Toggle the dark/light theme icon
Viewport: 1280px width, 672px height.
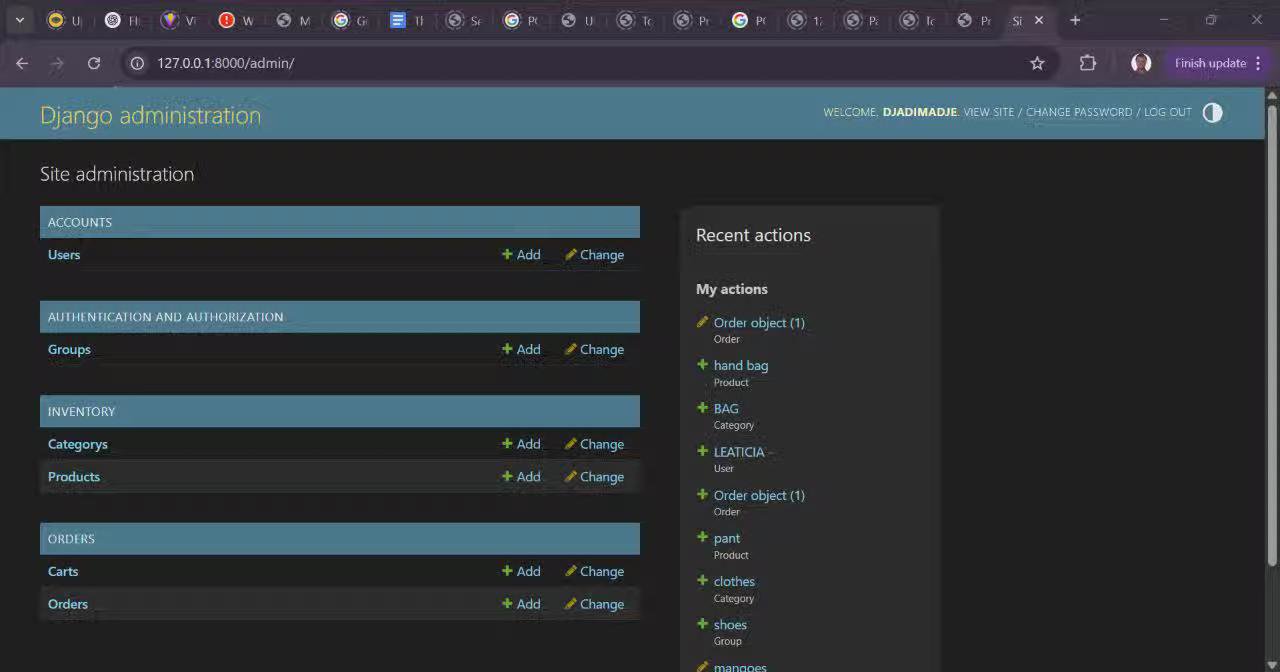pos(1212,113)
